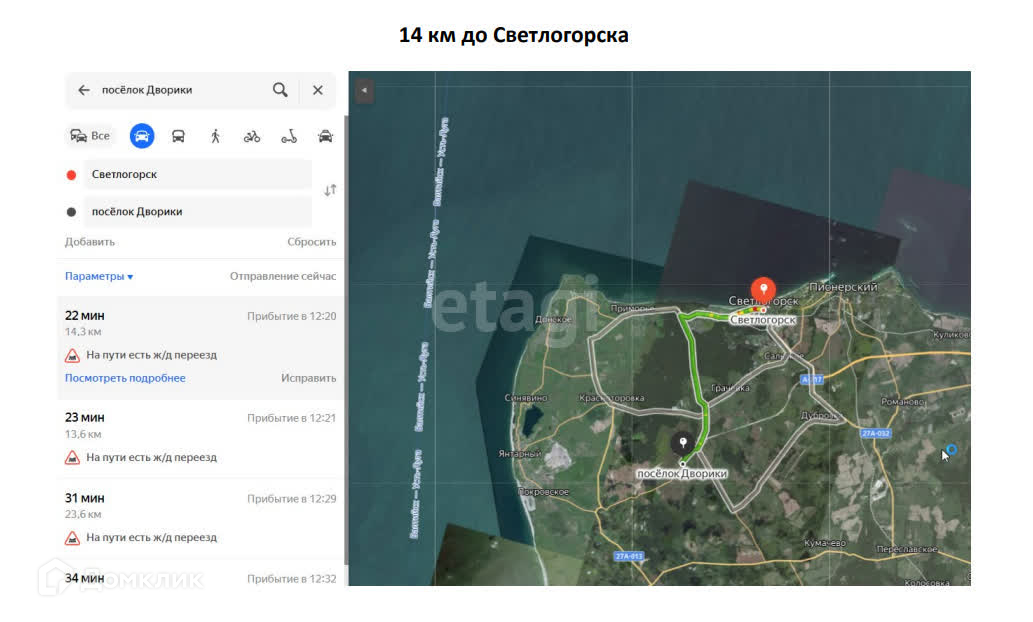Switch to scooter route mode

tap(289, 136)
